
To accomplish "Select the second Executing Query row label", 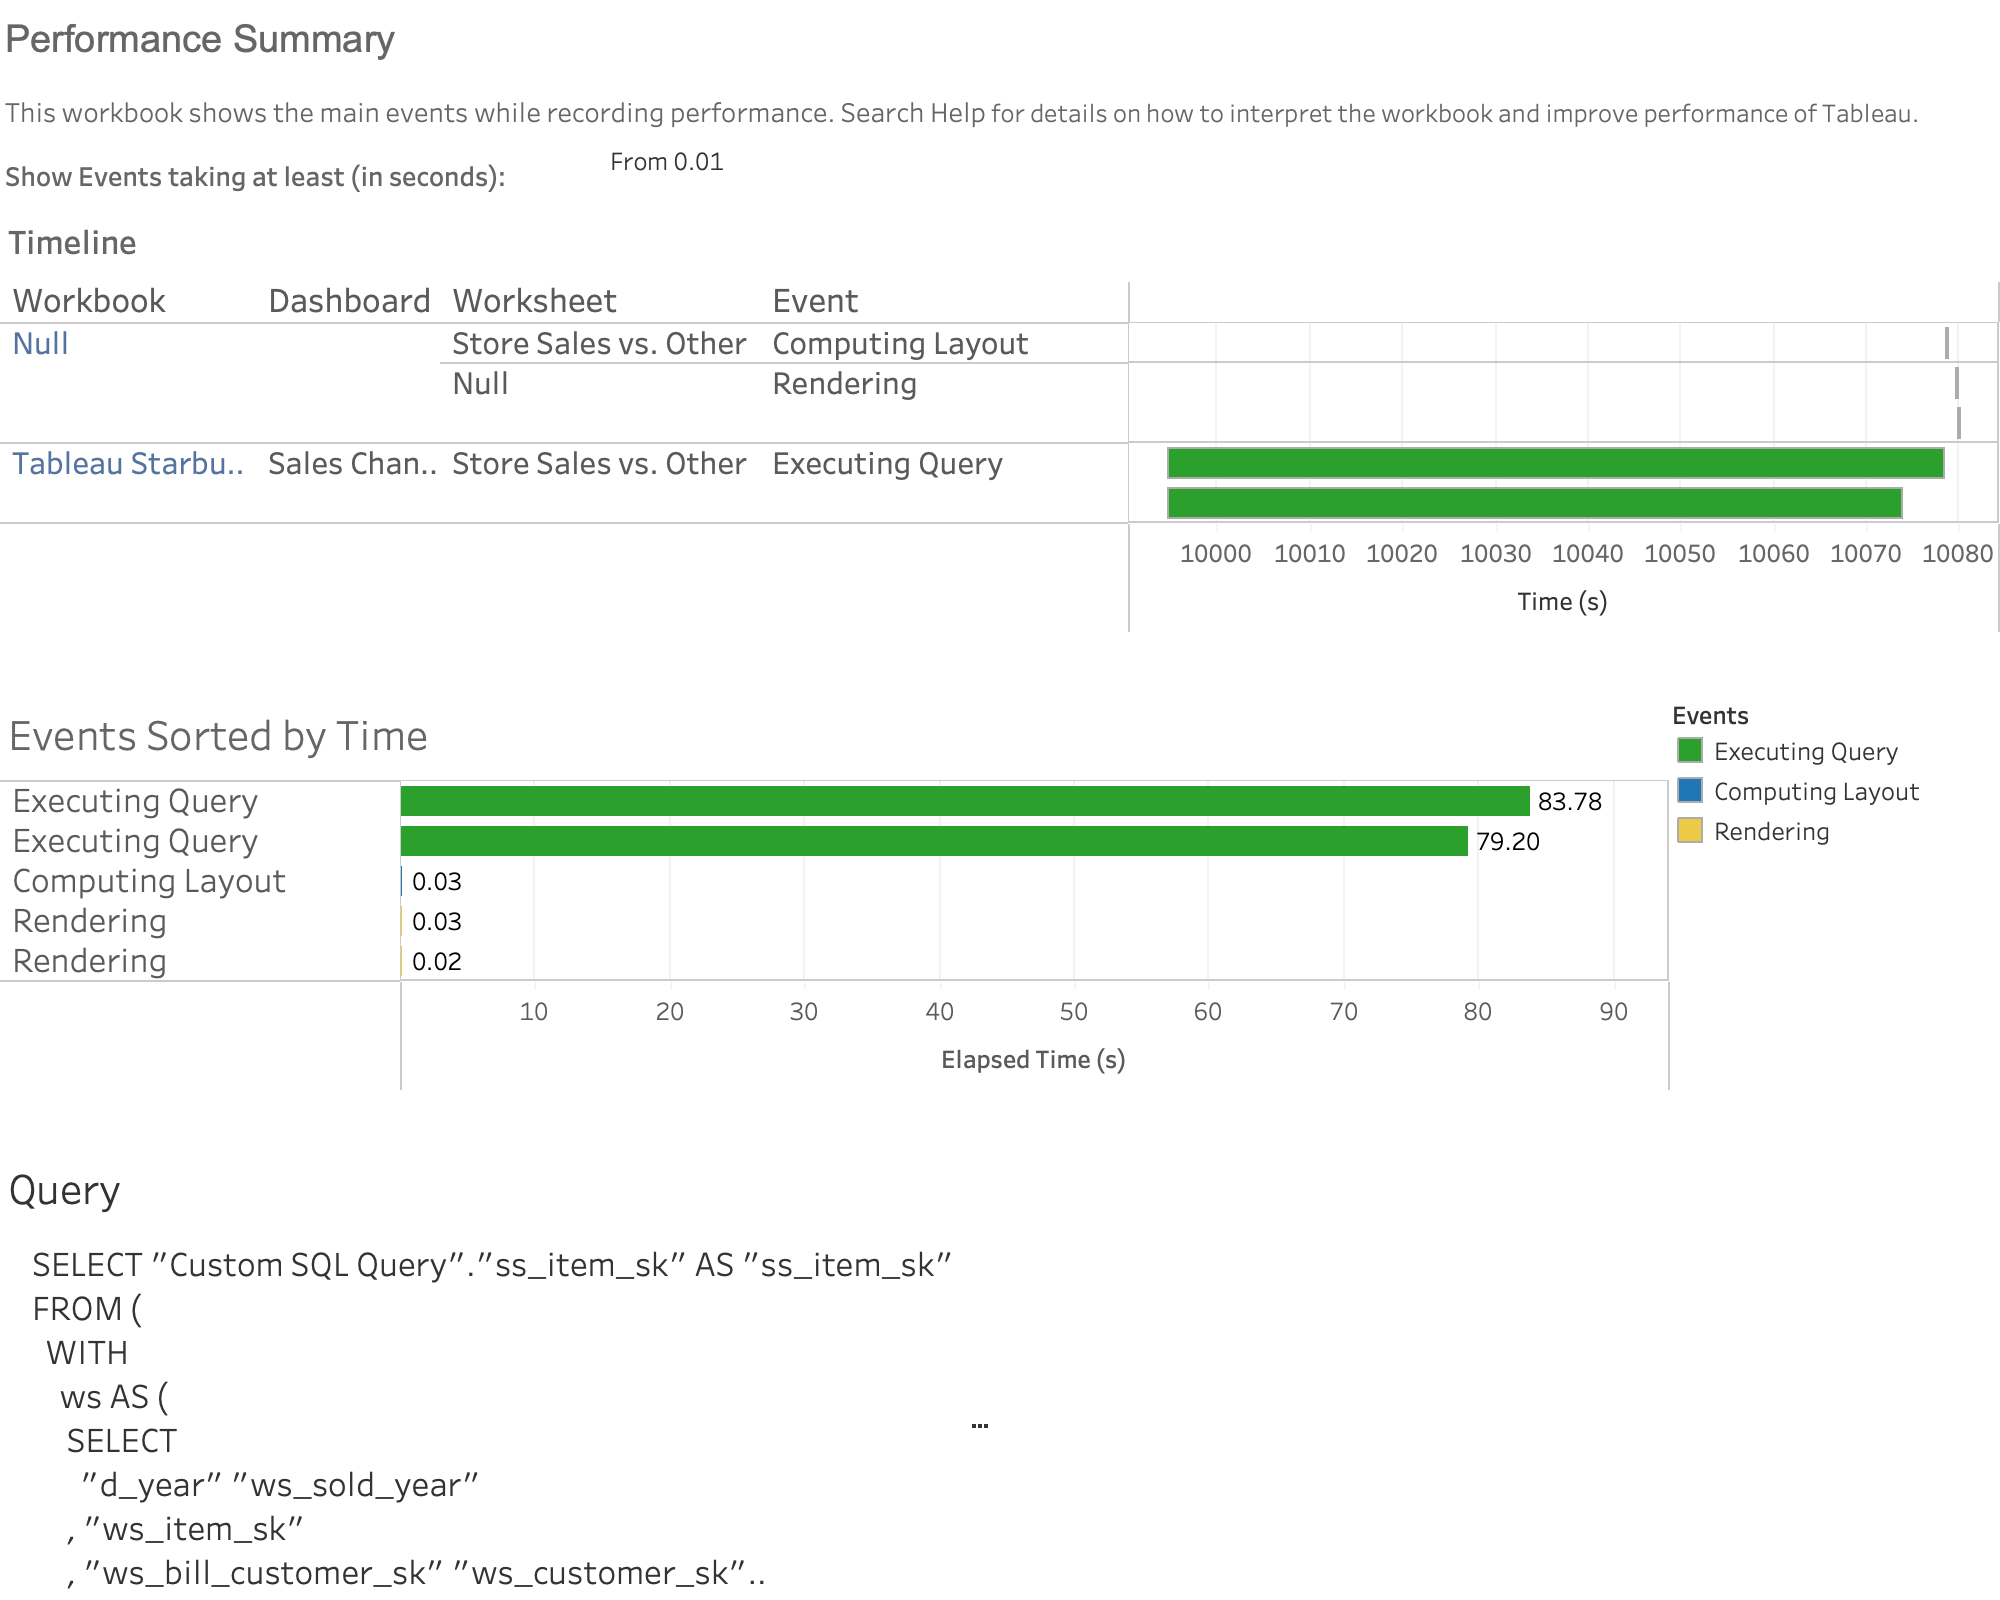I will click(135, 841).
